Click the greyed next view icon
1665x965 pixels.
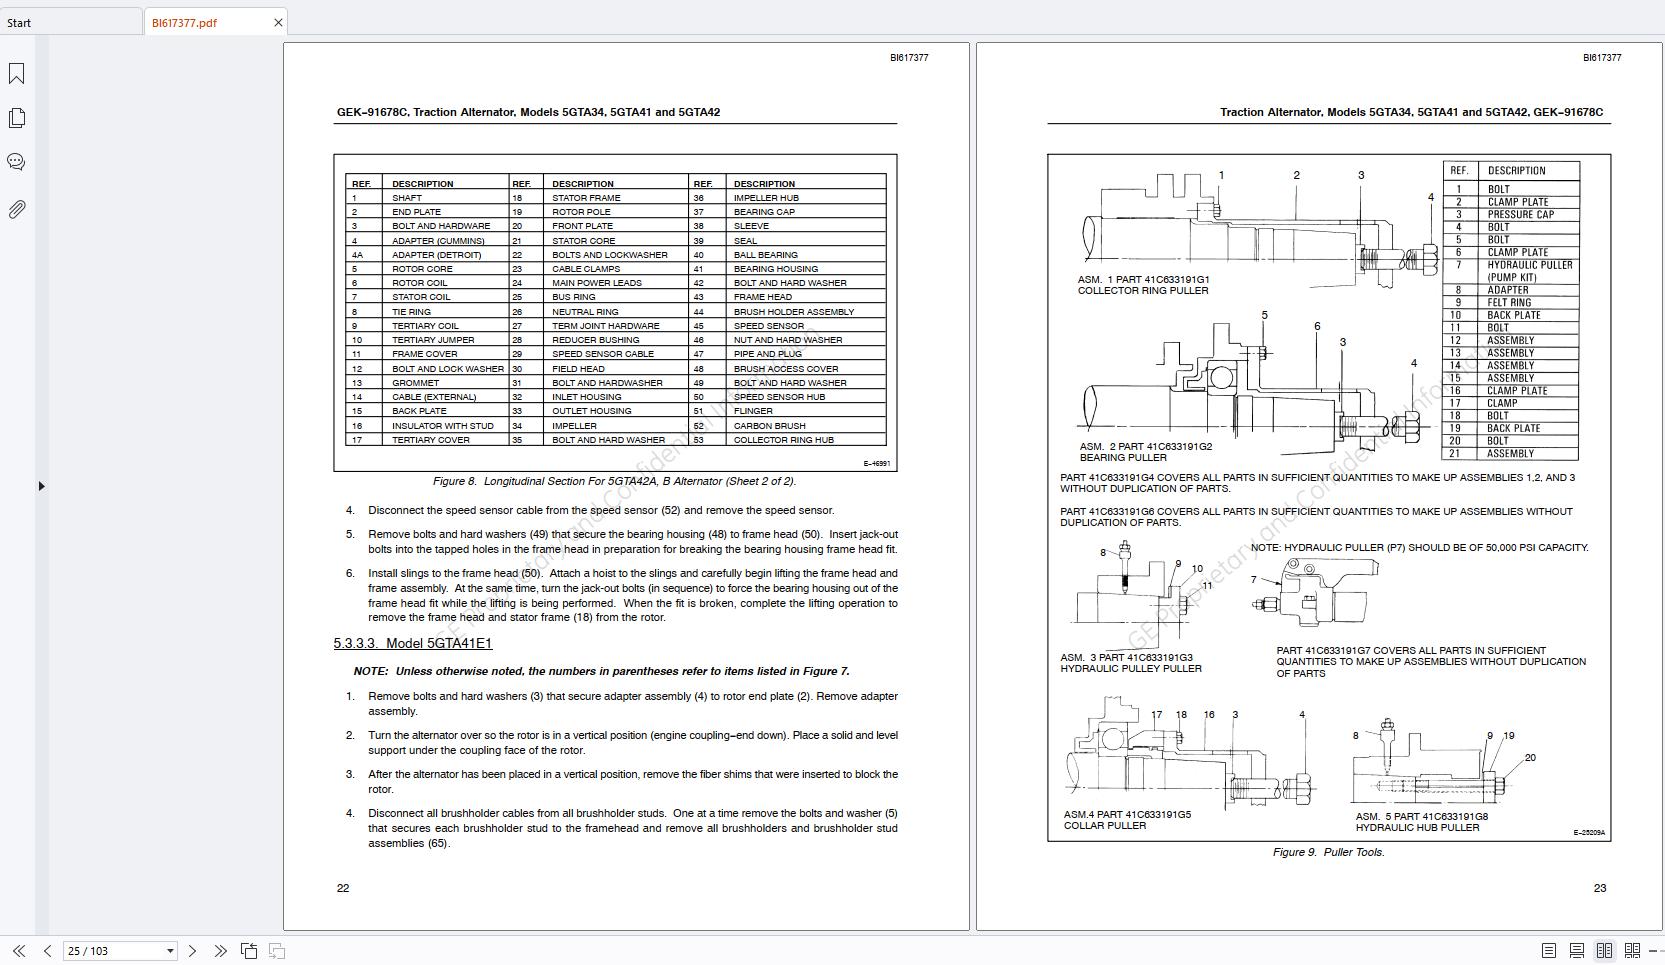[277, 951]
